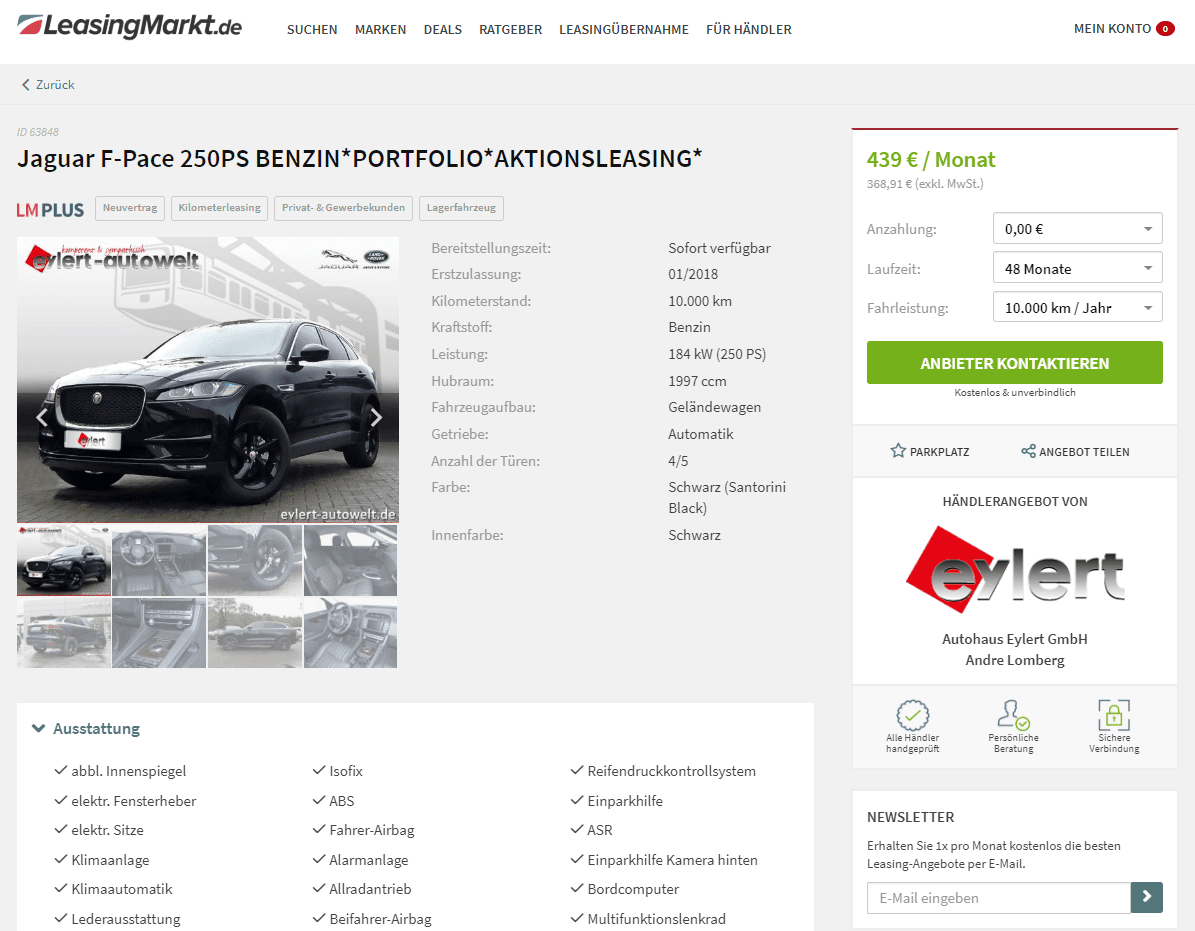
Task: Show the next car photo arrow
Action: click(x=376, y=418)
